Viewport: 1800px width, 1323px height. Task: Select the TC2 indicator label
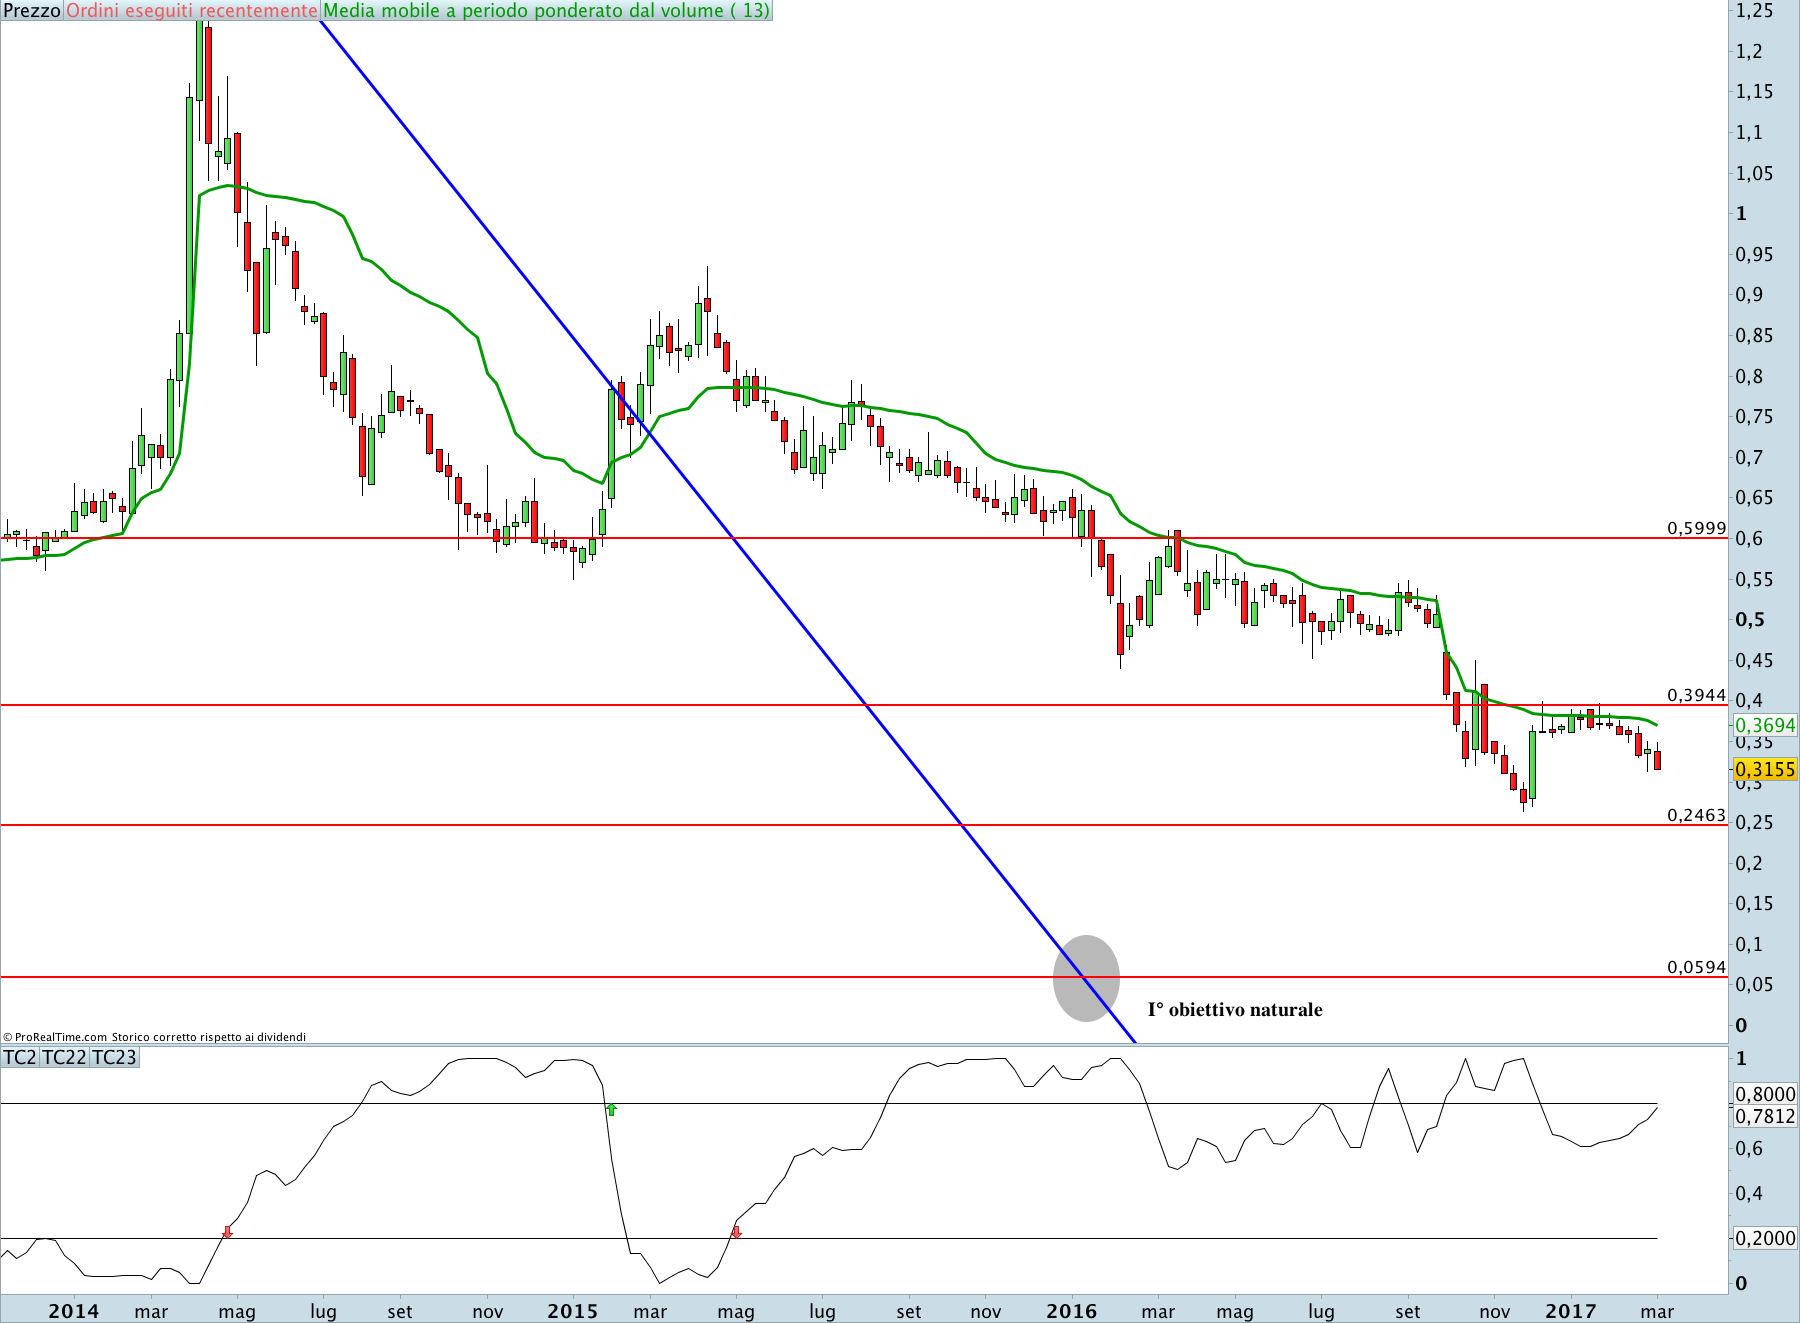coord(20,1057)
